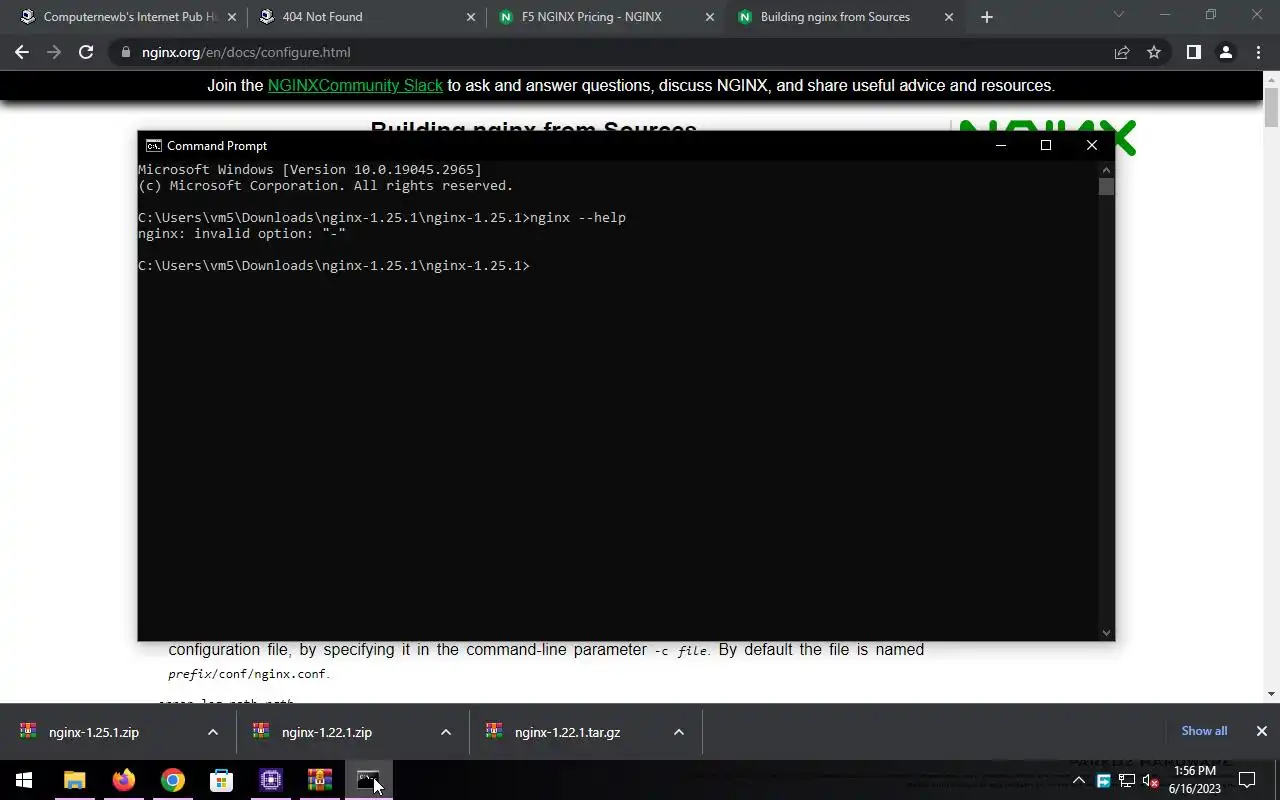1280x800 pixels.
Task: Click the Microsoft Windows version line
Action: click(x=310, y=169)
